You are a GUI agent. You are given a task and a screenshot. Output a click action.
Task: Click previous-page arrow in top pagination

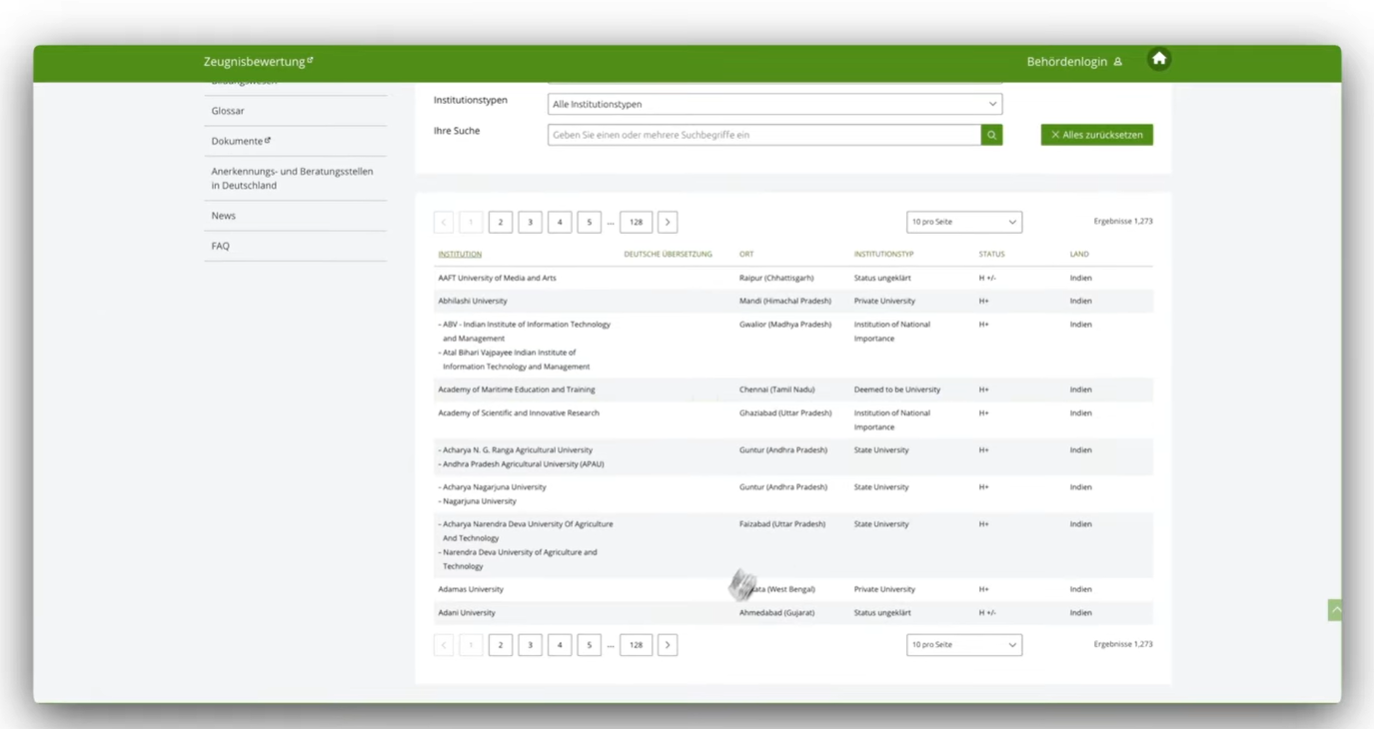pos(444,222)
